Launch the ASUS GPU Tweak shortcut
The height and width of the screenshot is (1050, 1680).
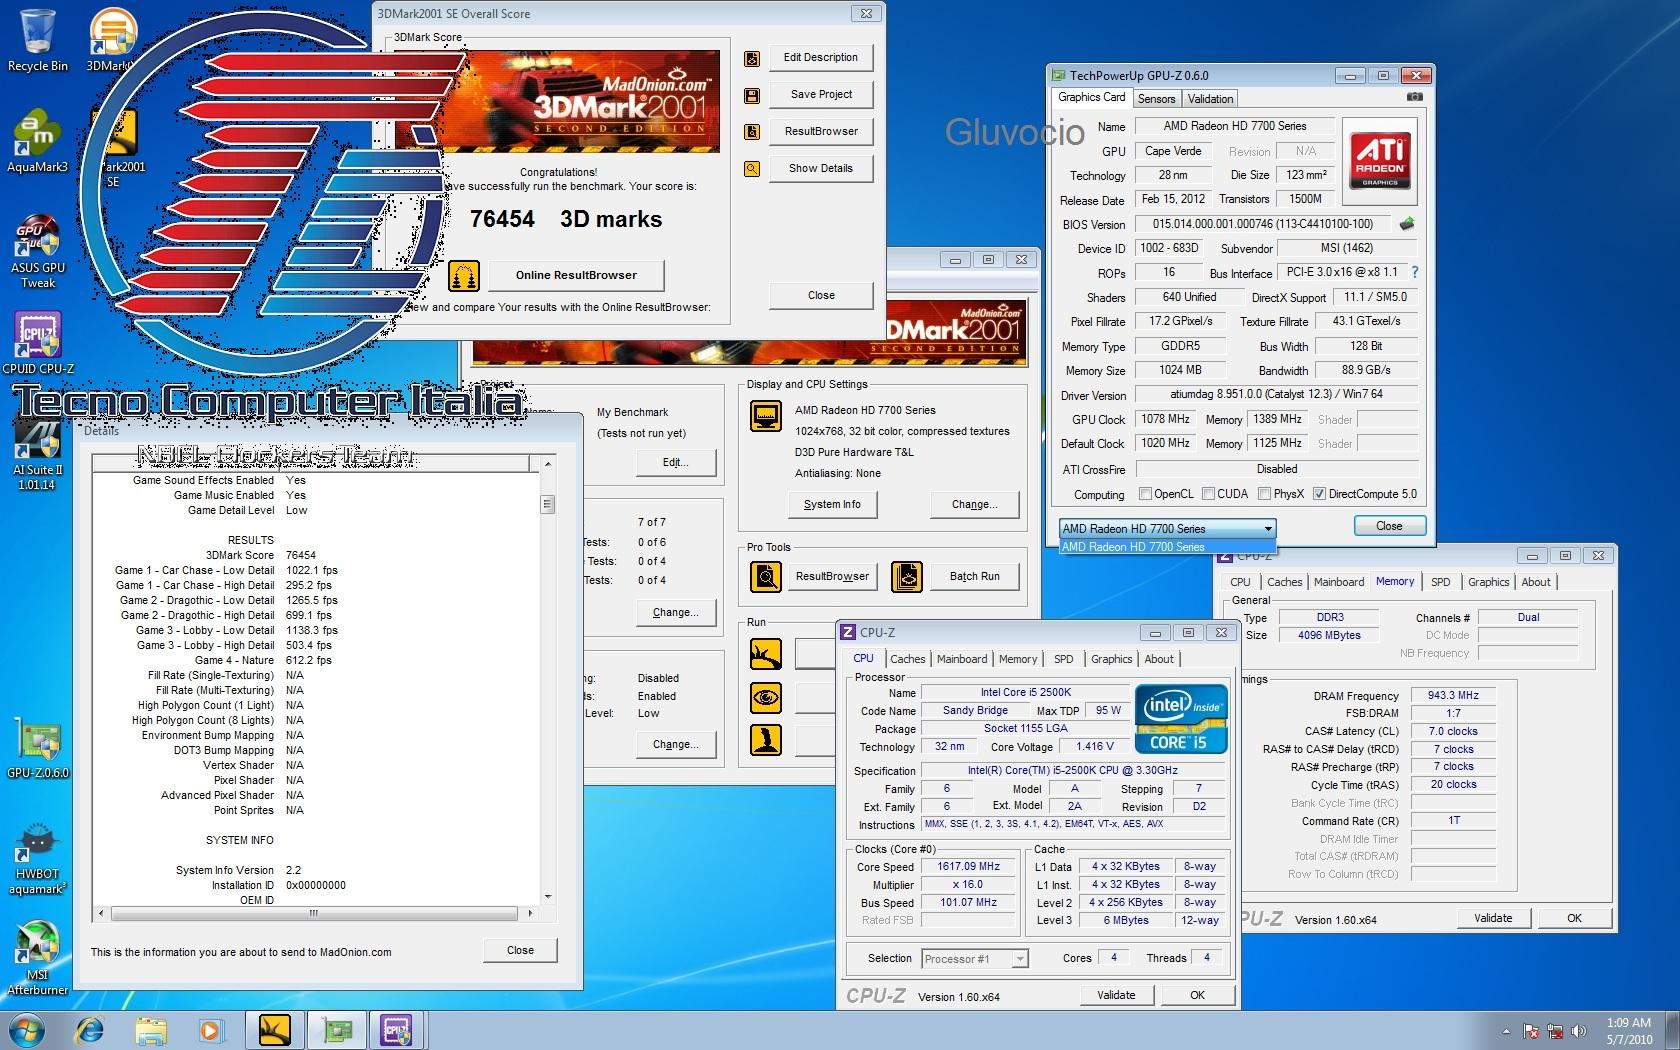pyautogui.click(x=37, y=252)
